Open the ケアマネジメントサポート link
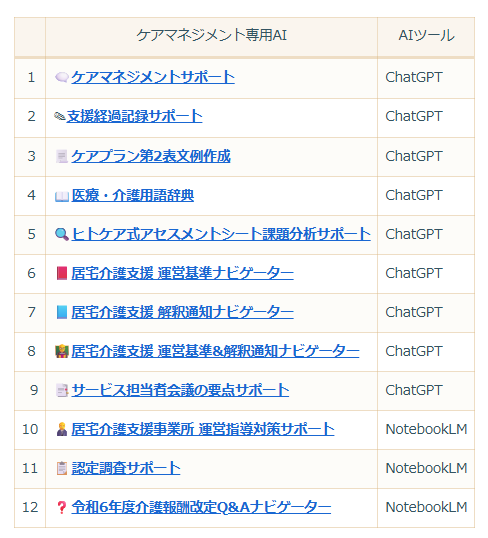 pyautogui.click(x=153, y=78)
